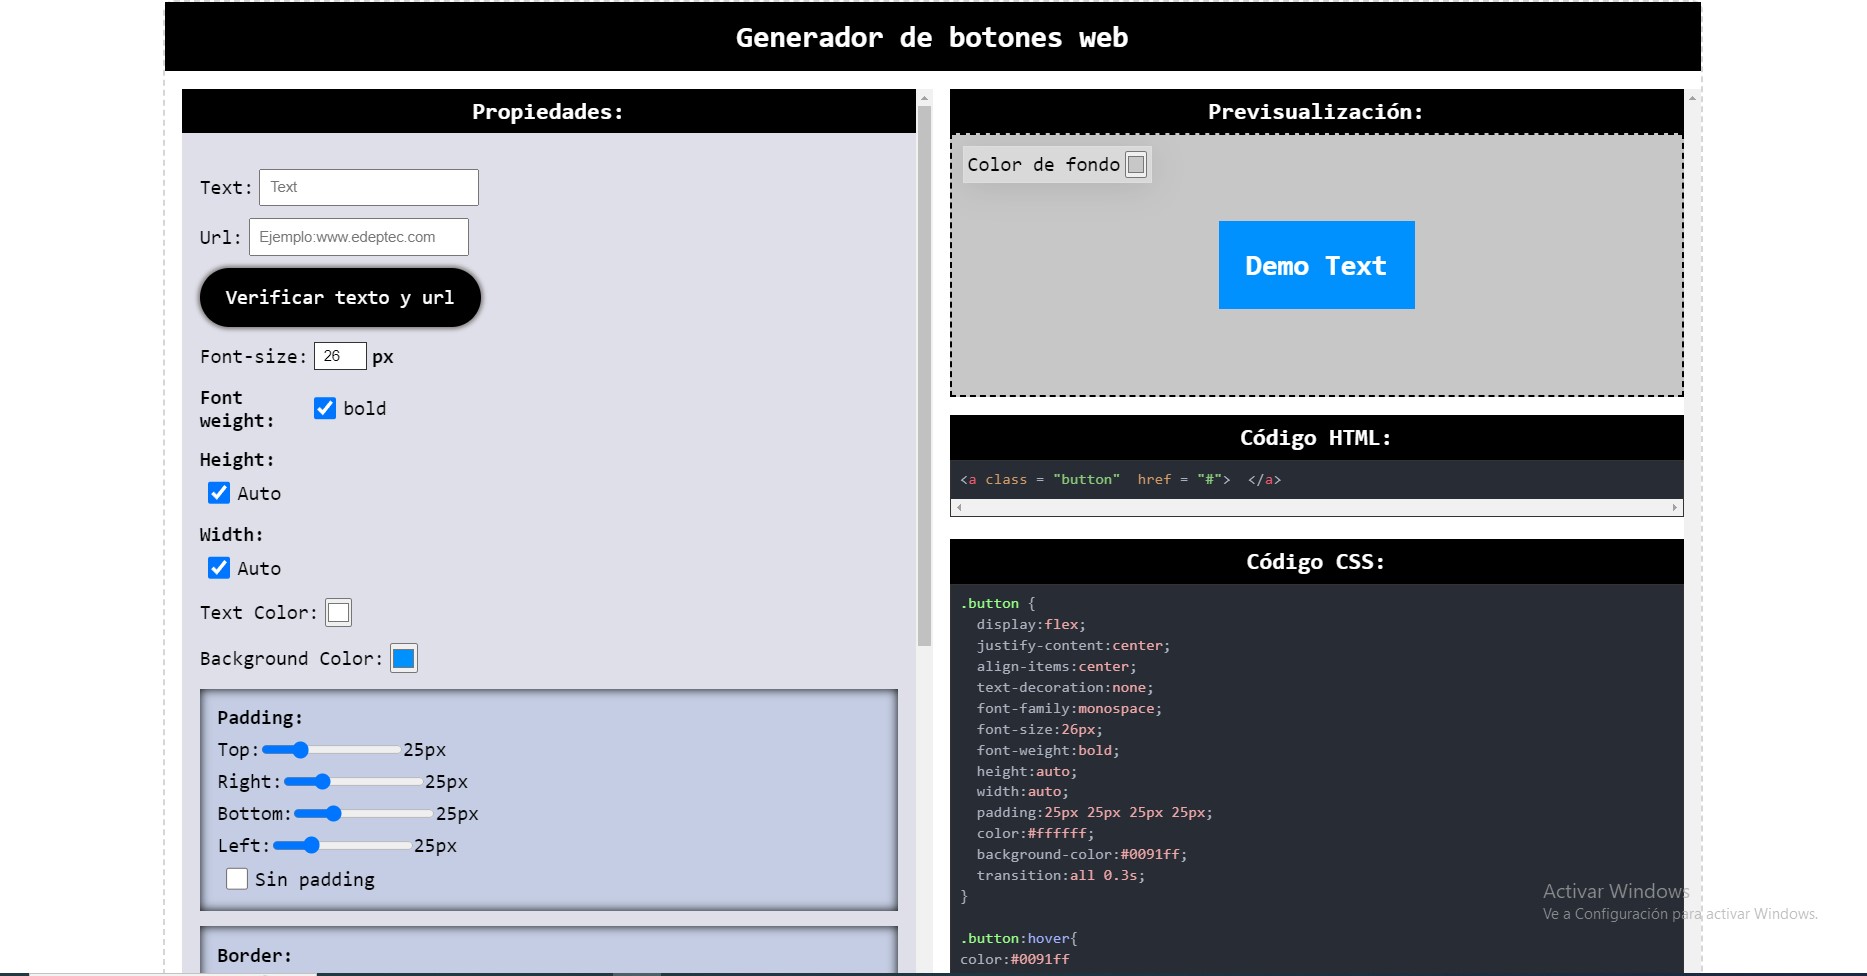Uncheck the bold font weight checkbox
Screen dimensions: 1867x976
323,408
